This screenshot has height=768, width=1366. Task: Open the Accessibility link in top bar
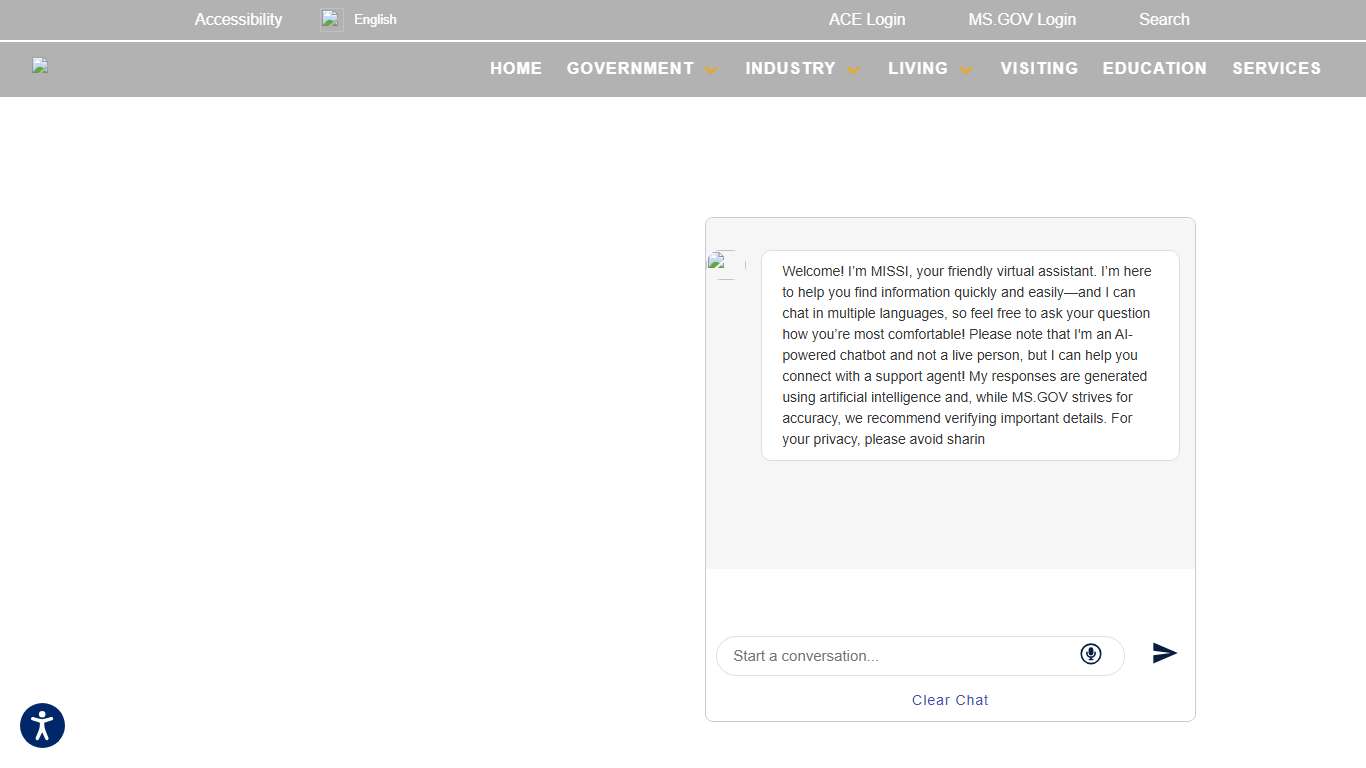coord(238,19)
